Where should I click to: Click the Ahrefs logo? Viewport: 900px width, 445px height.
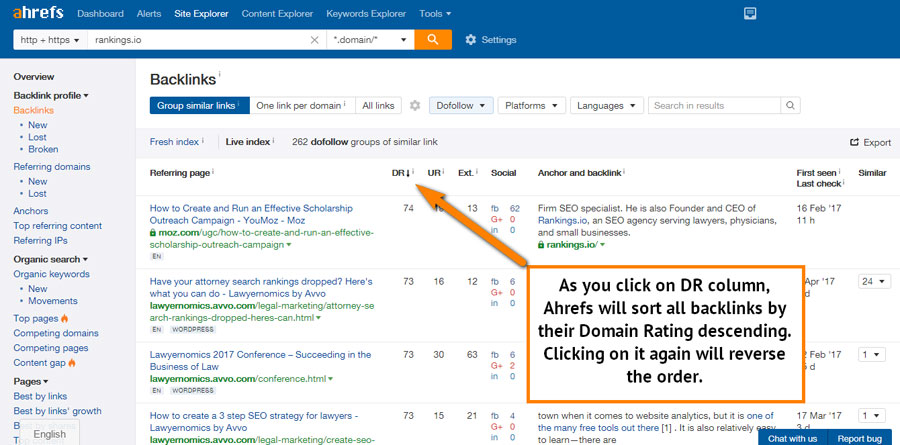(36, 14)
